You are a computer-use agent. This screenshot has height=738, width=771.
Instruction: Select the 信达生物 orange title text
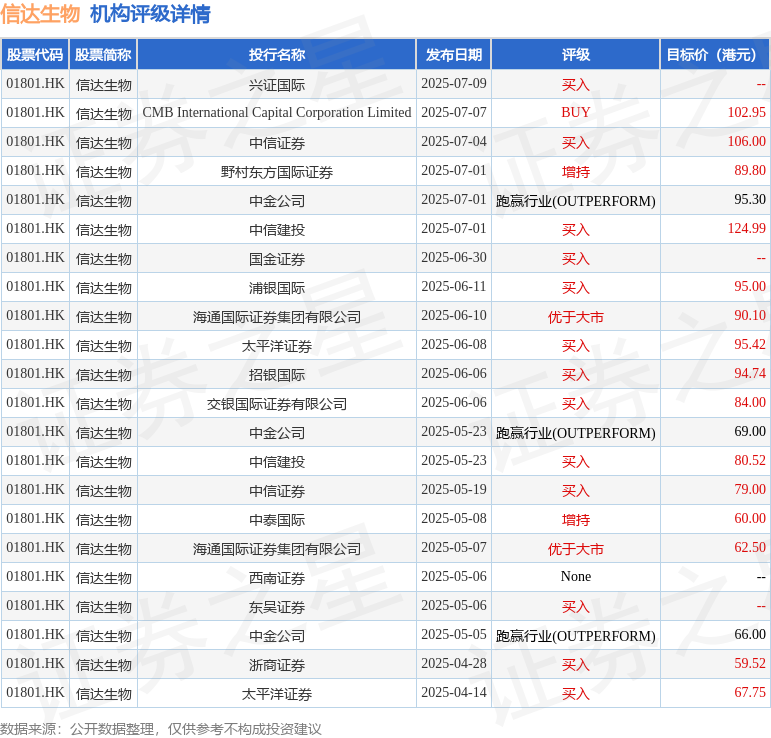tap(40, 14)
